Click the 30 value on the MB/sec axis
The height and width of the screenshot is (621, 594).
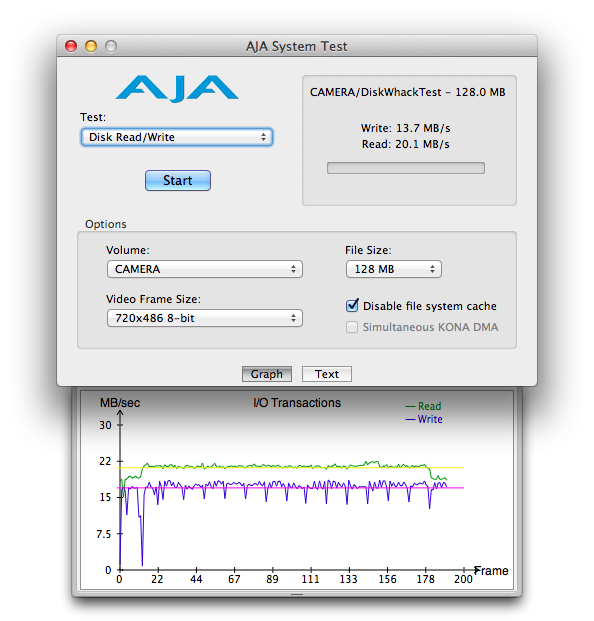[105, 425]
